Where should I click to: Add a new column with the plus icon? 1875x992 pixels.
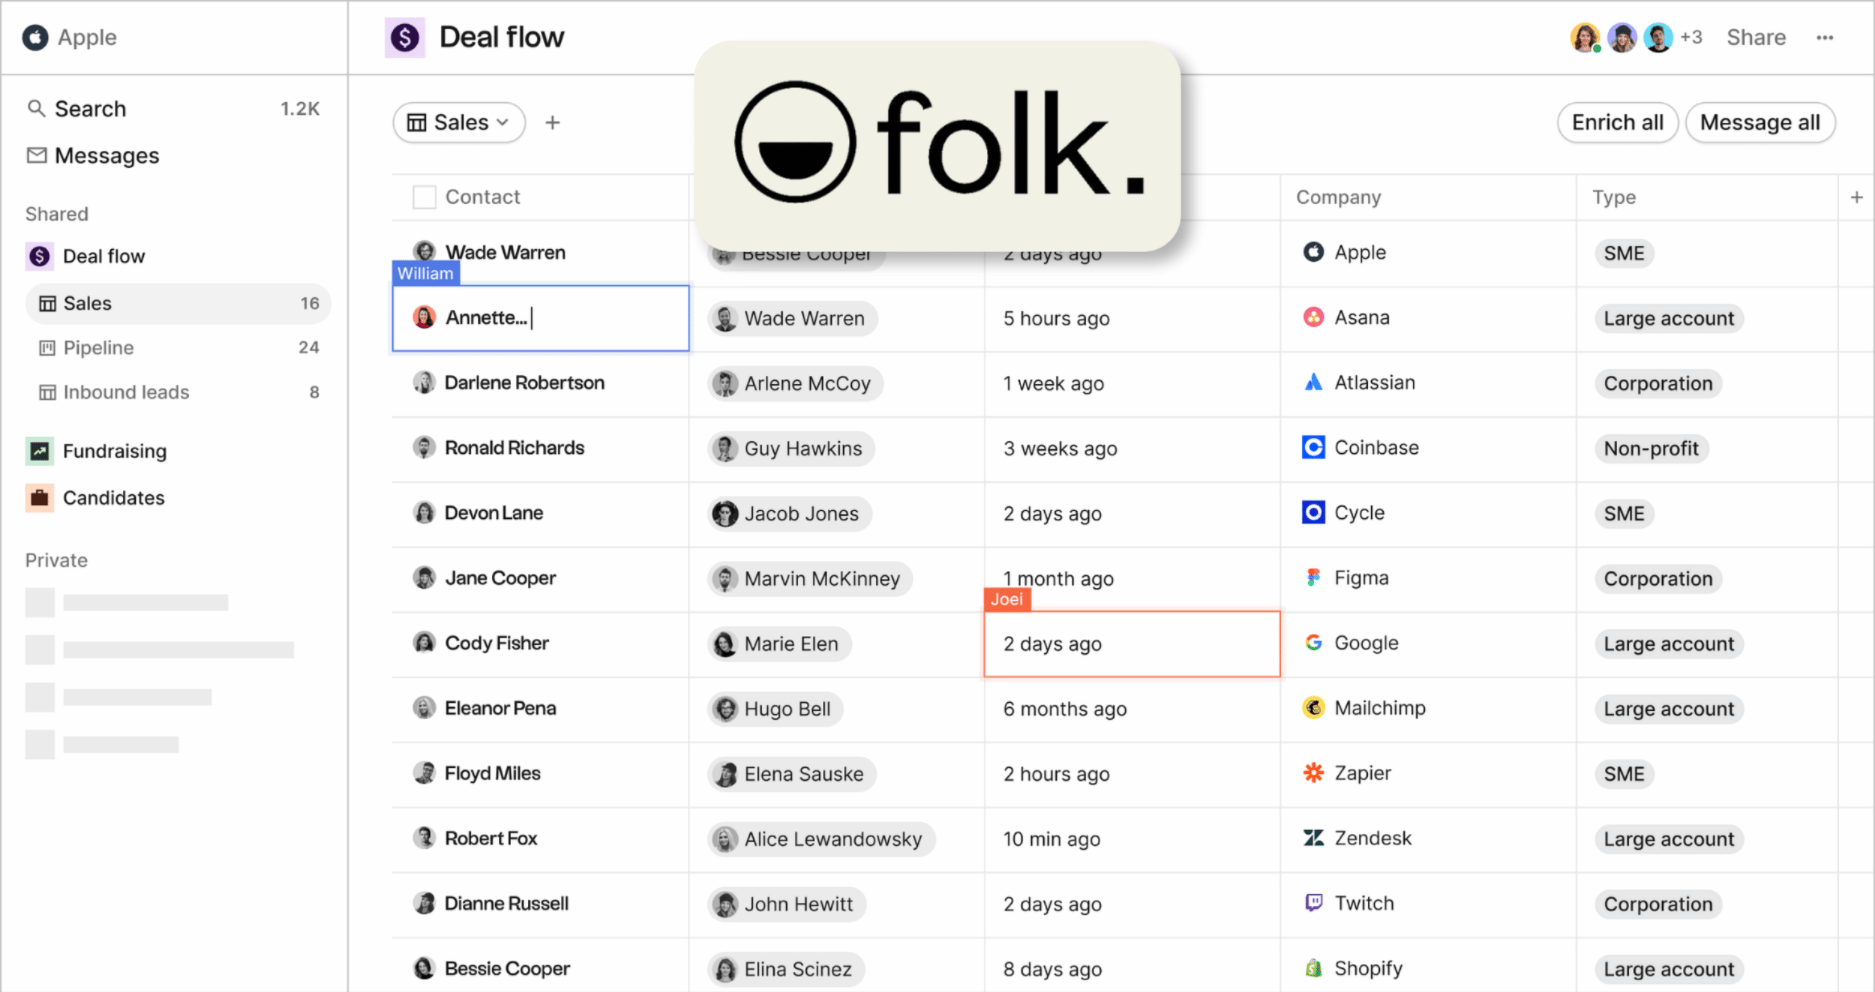[1856, 197]
